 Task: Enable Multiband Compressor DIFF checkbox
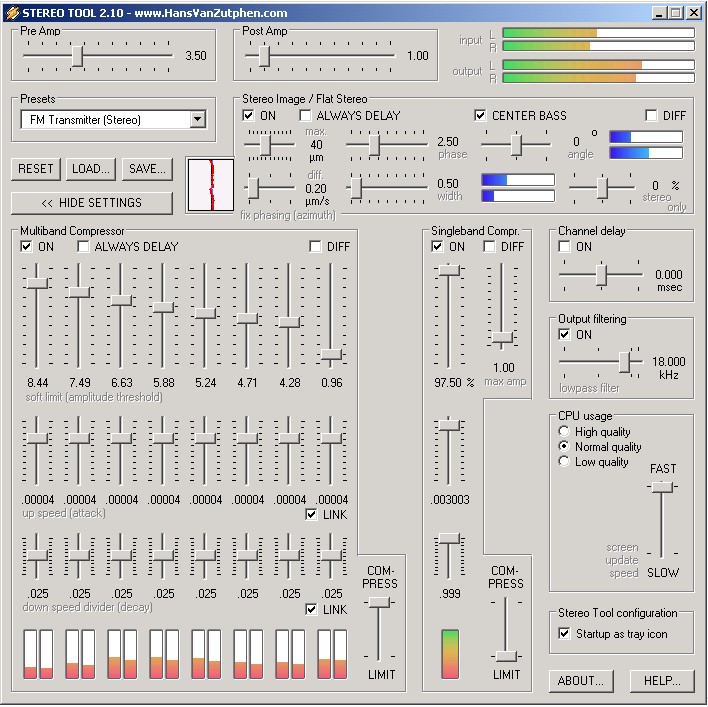point(315,247)
